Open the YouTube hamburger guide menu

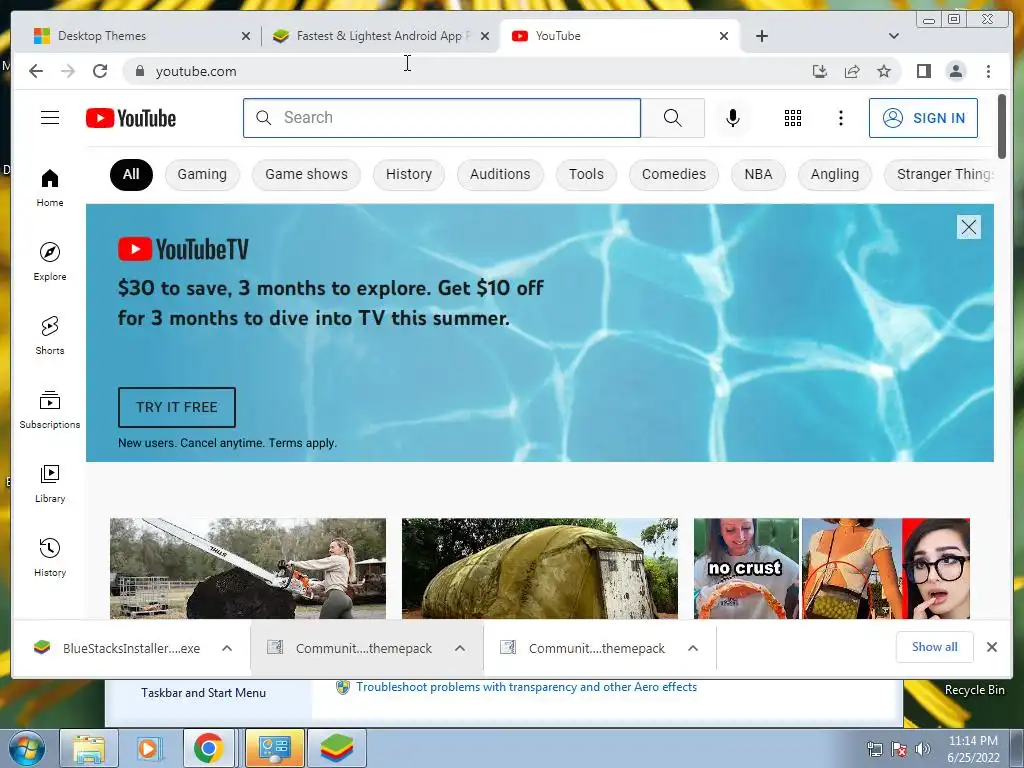point(50,118)
